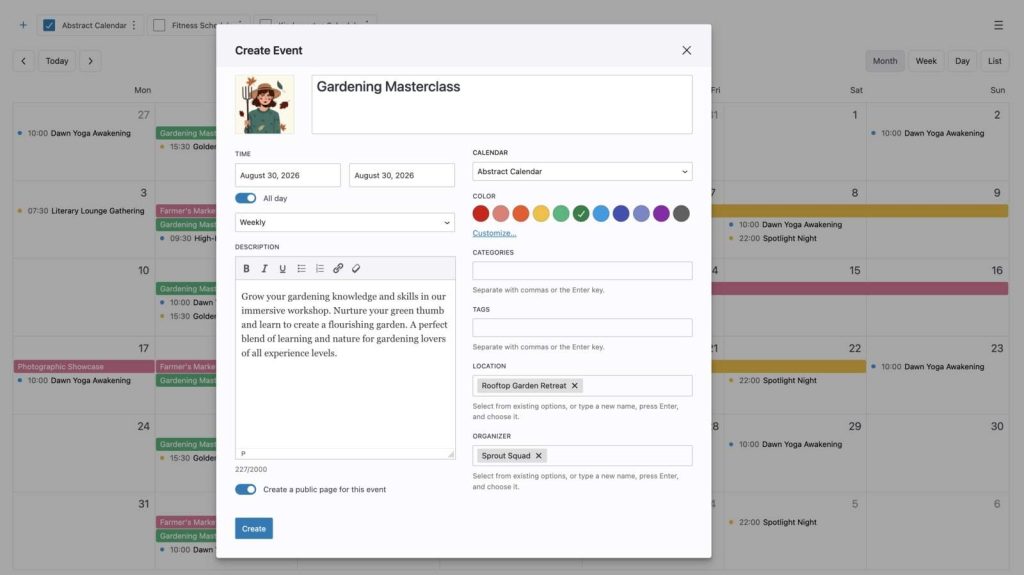Click the start date field
This screenshot has height=575, width=1024.
coord(287,175)
